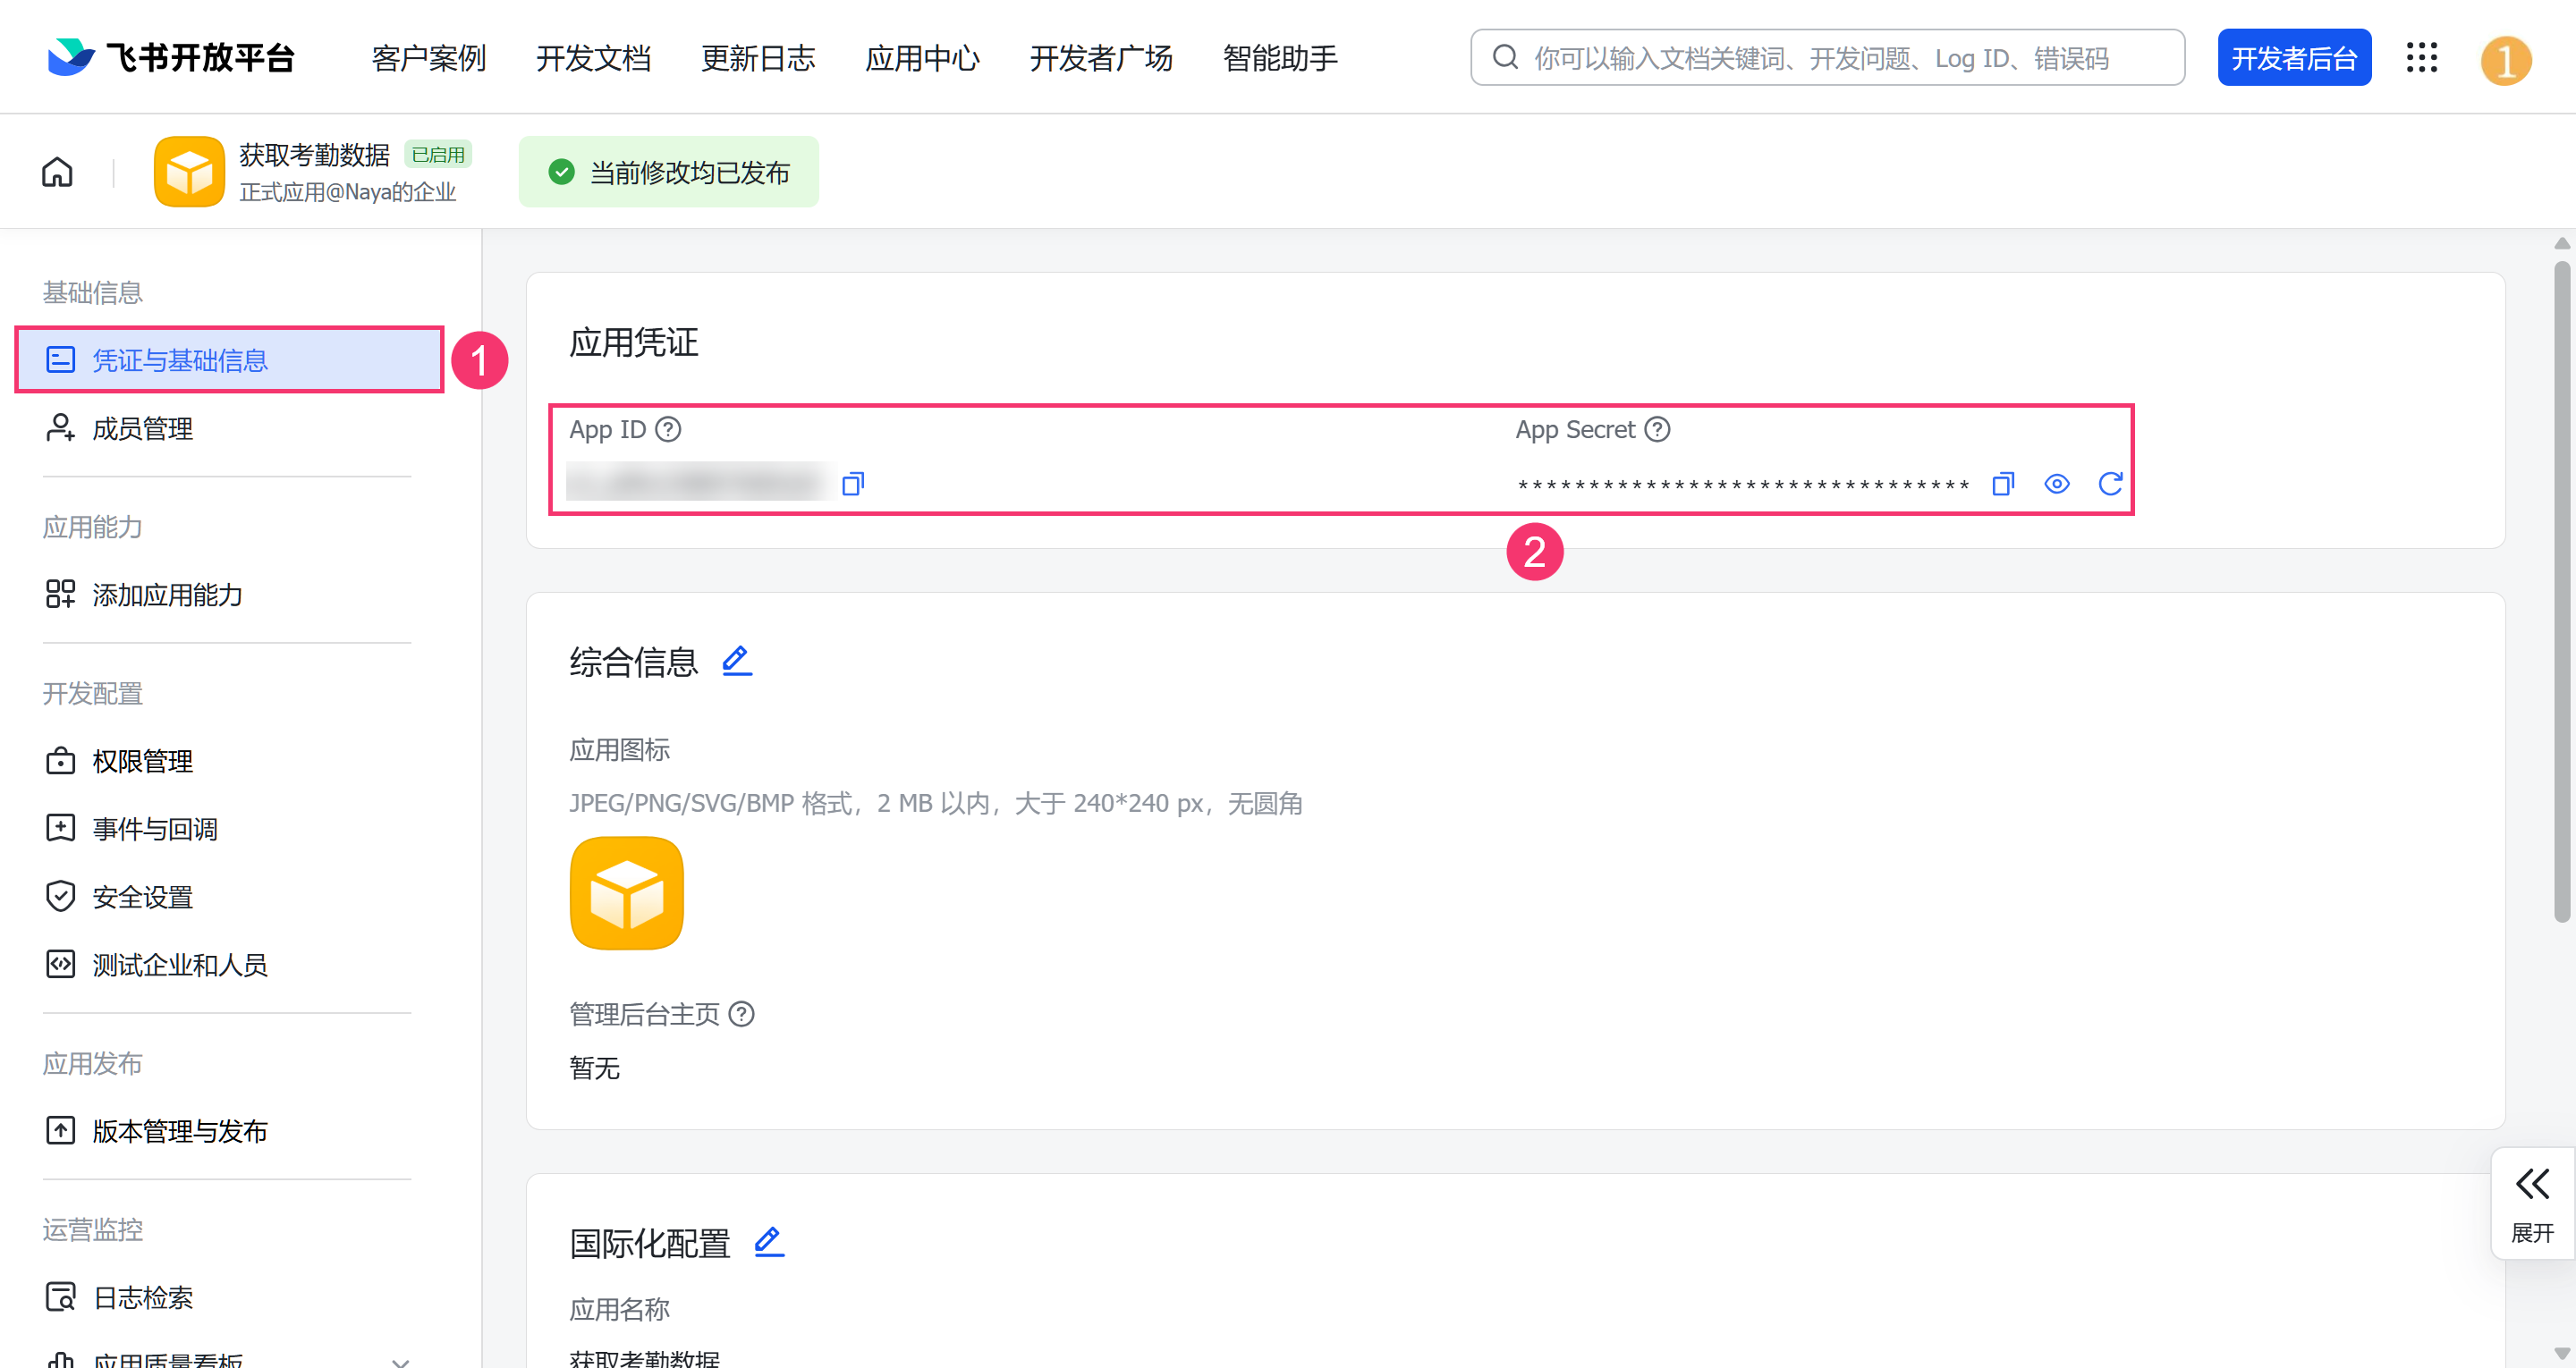Image resolution: width=2576 pixels, height=1368 pixels.
Task: Edit 国际化配置 with the pencil icon
Action: pos(768,1242)
